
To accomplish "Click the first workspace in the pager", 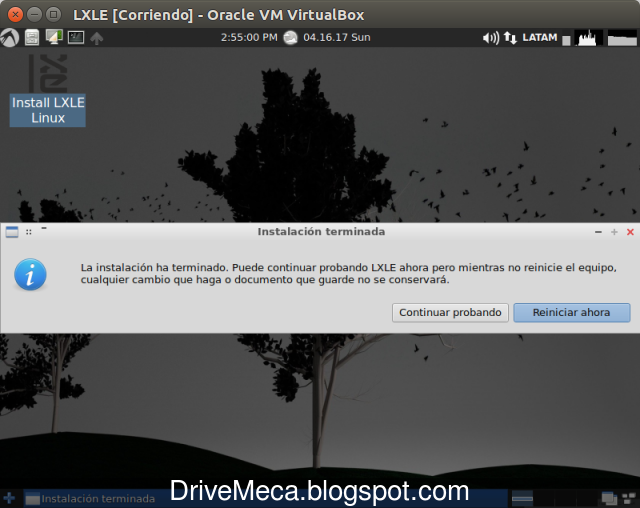I will tap(522, 498).
